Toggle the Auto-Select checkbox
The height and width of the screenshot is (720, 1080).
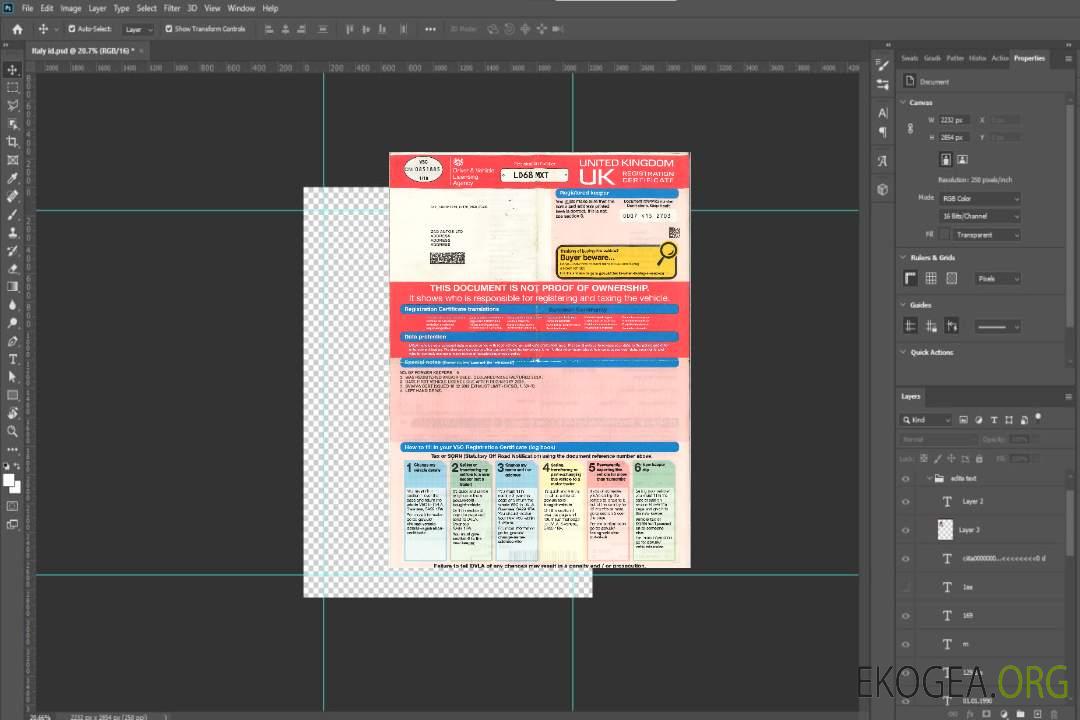click(x=71, y=29)
